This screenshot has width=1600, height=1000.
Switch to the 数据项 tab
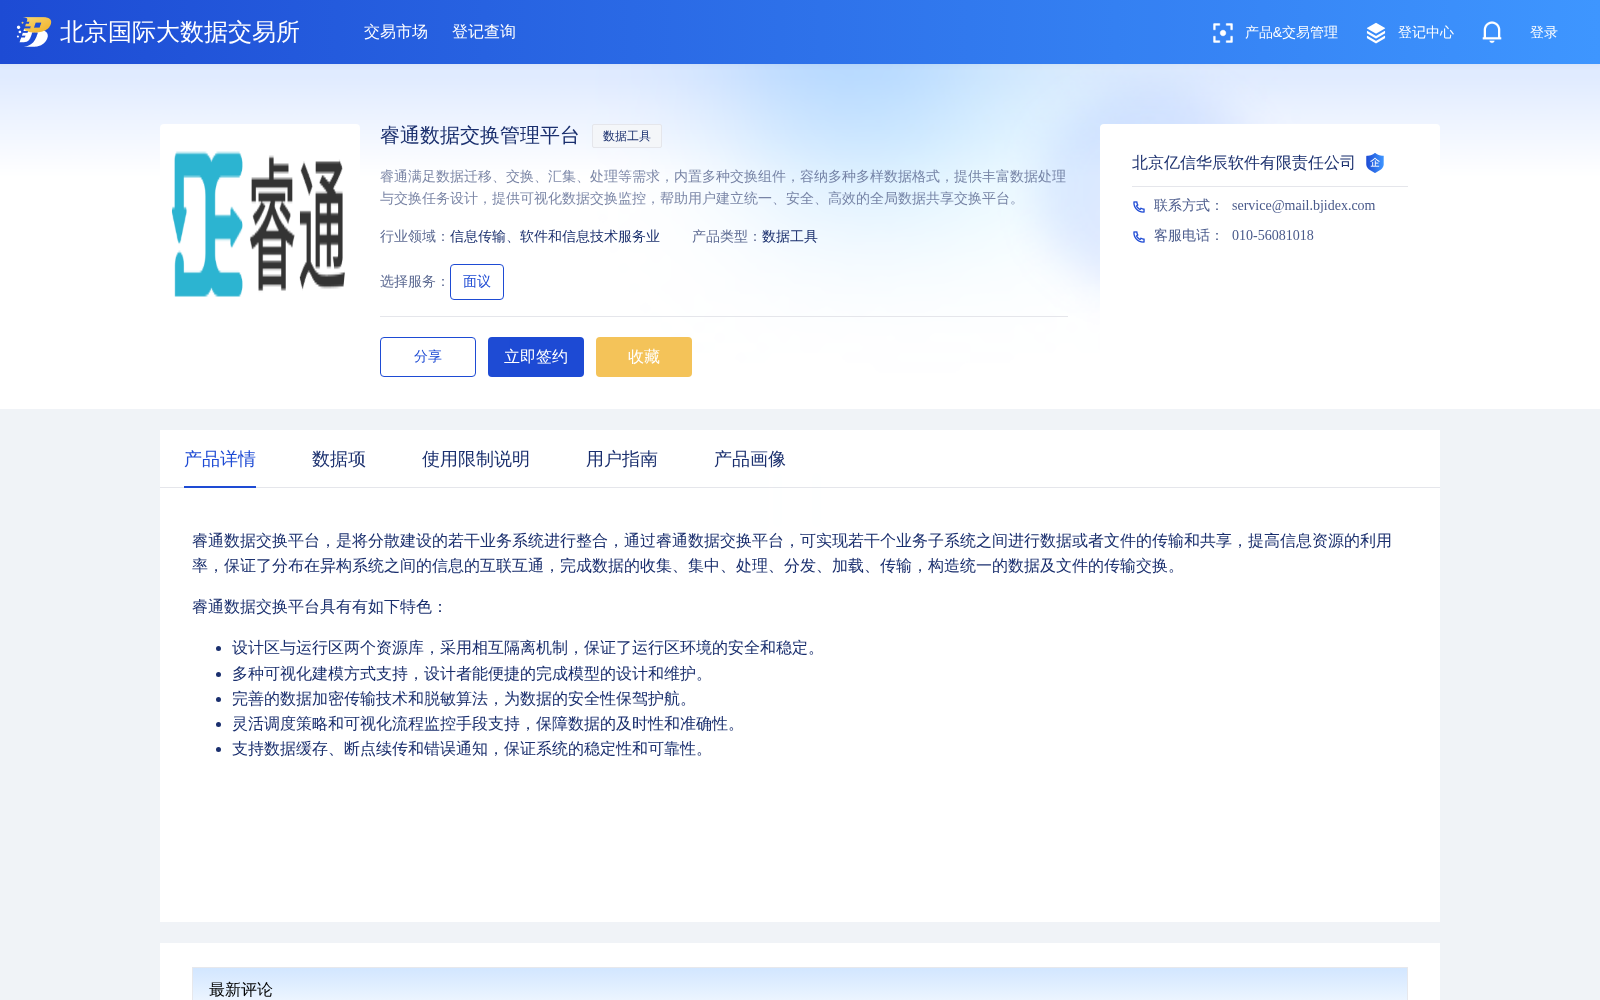339,459
